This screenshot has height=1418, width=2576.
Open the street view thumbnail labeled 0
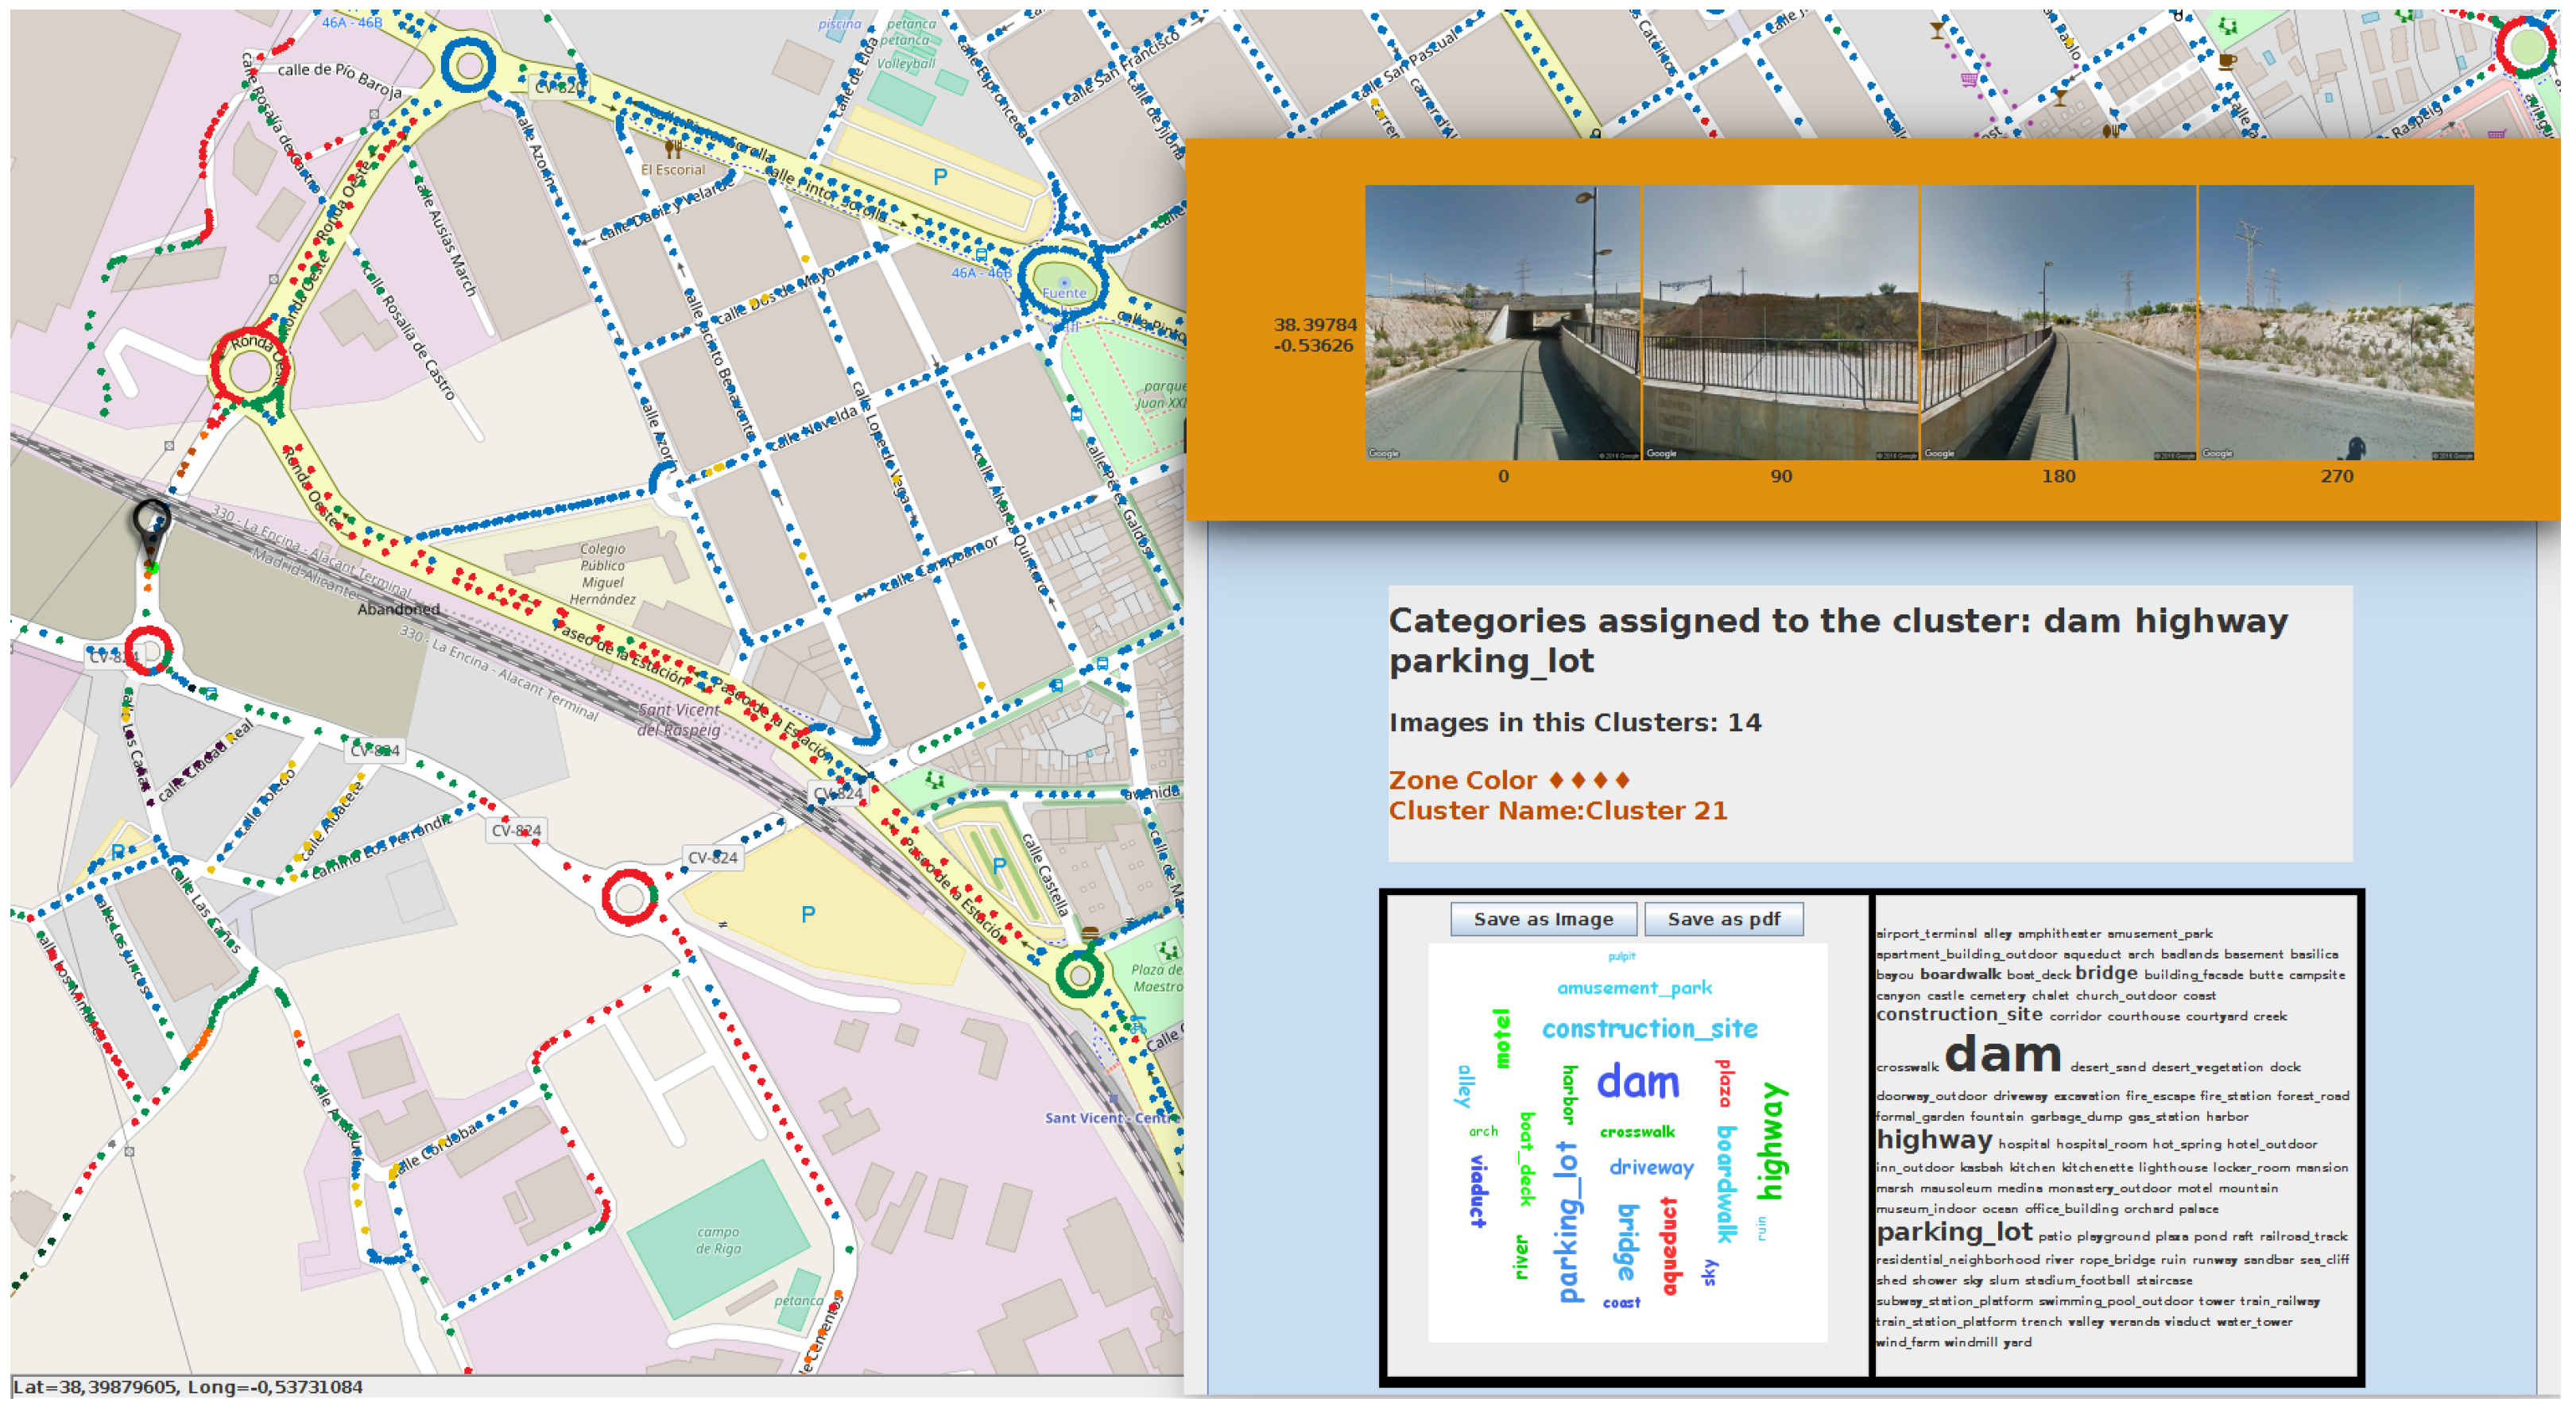1502,322
